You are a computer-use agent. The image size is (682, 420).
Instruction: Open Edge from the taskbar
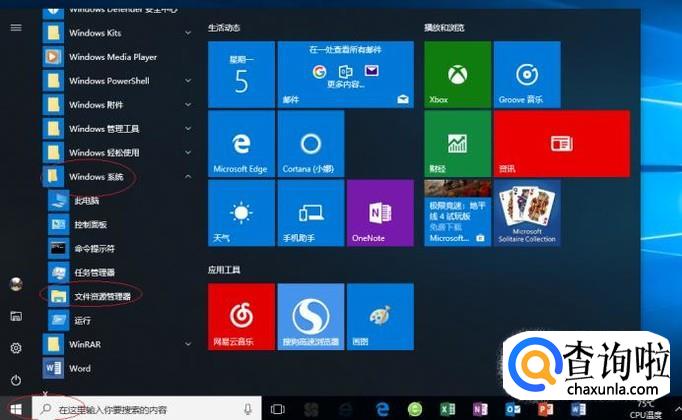pos(382,409)
